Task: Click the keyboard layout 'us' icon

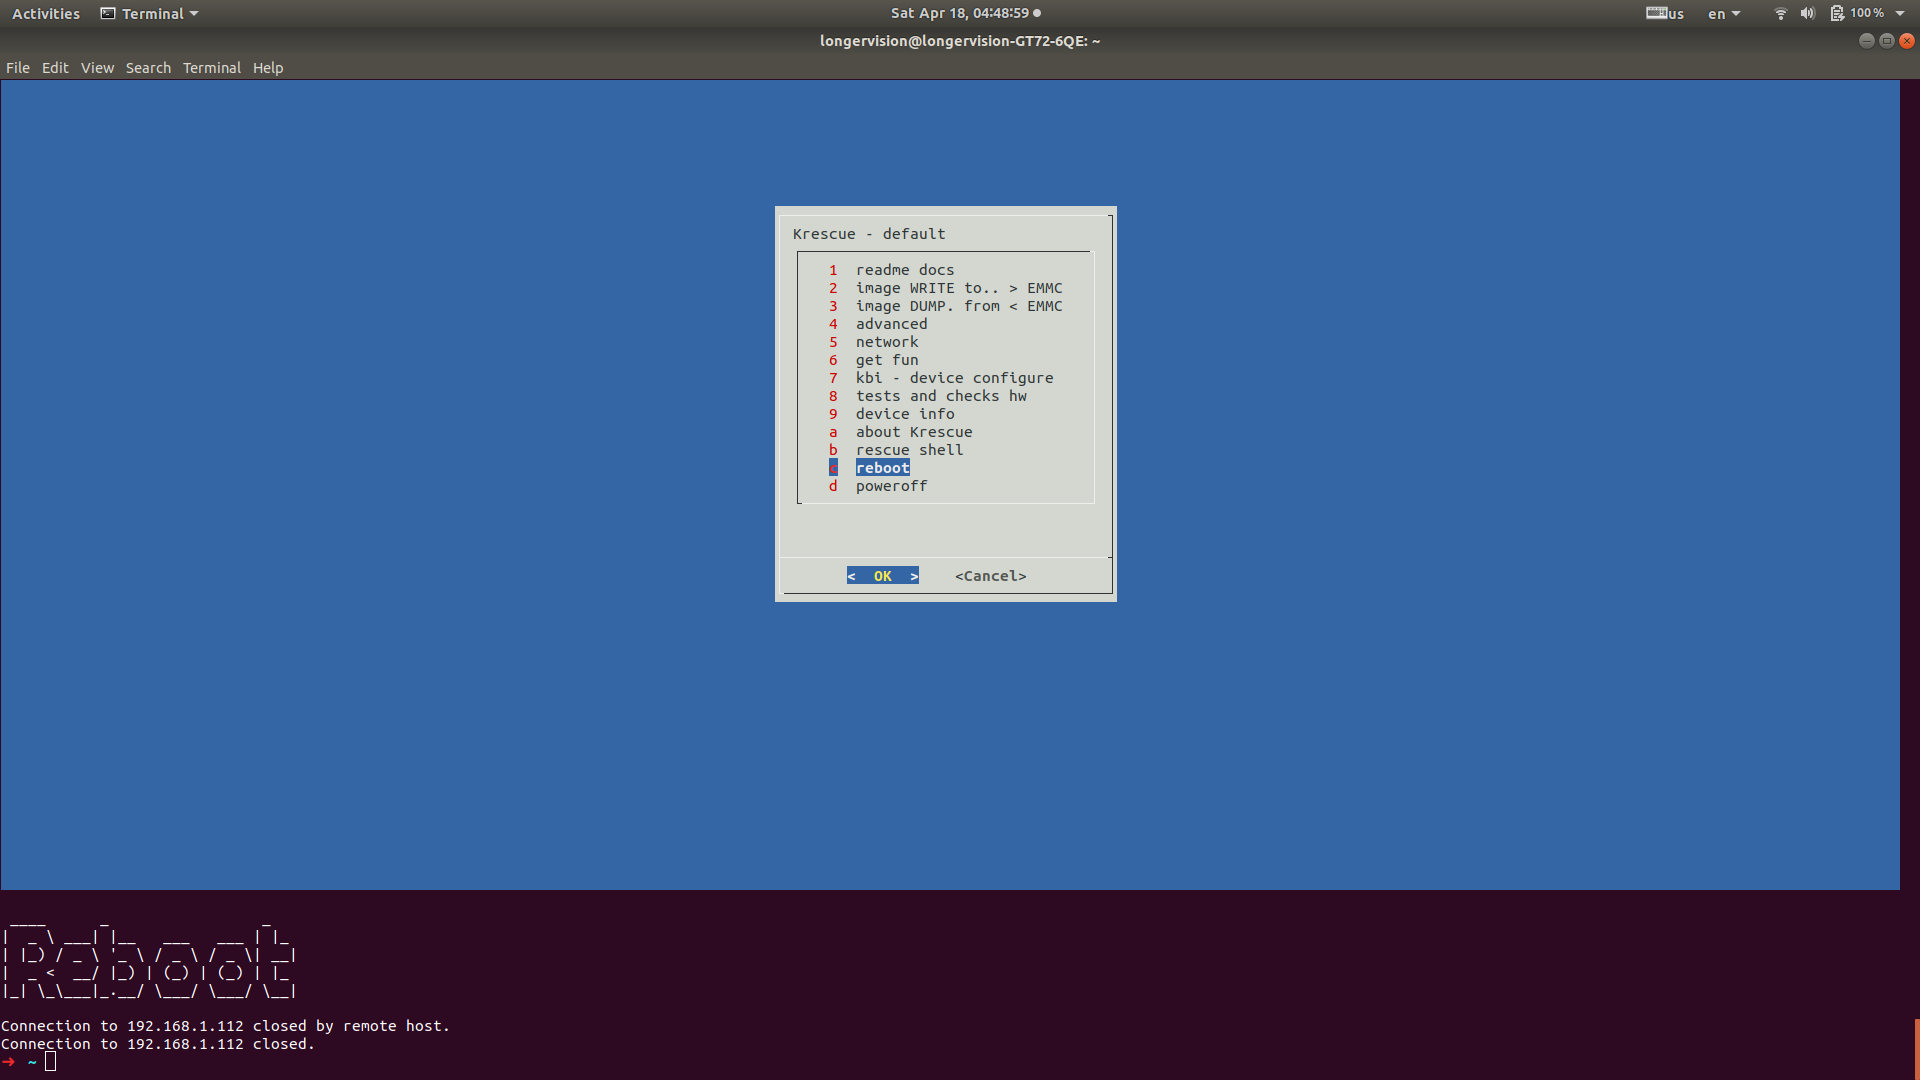Action: (x=1665, y=14)
